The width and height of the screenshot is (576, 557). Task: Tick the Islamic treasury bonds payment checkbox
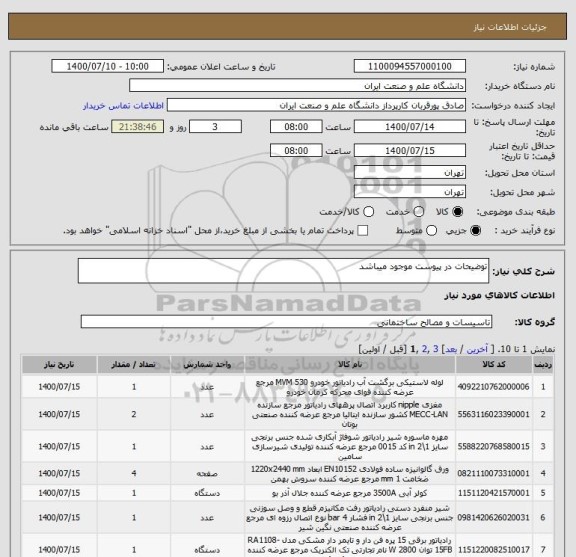tap(363, 231)
